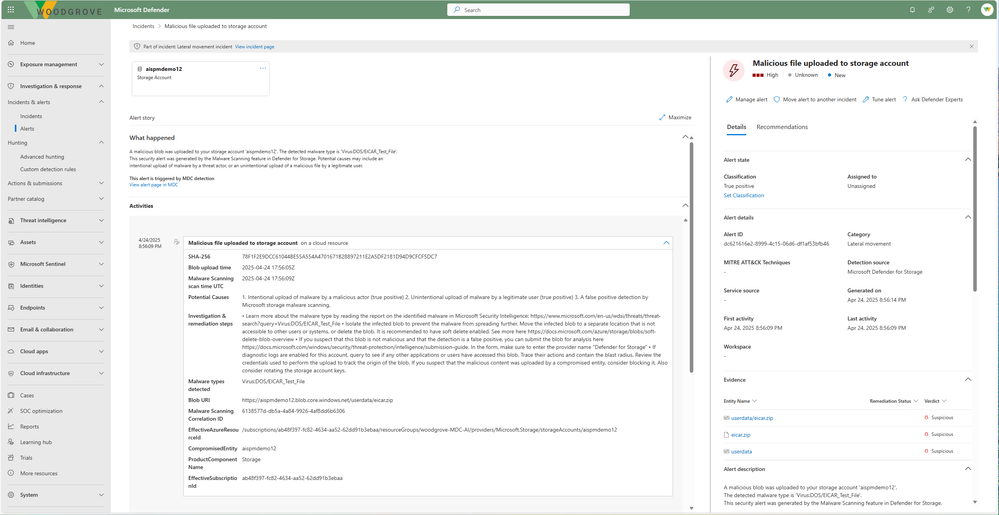The height and width of the screenshot is (515, 999).
Task: Expand Email & collaboration section
Action: (101, 330)
